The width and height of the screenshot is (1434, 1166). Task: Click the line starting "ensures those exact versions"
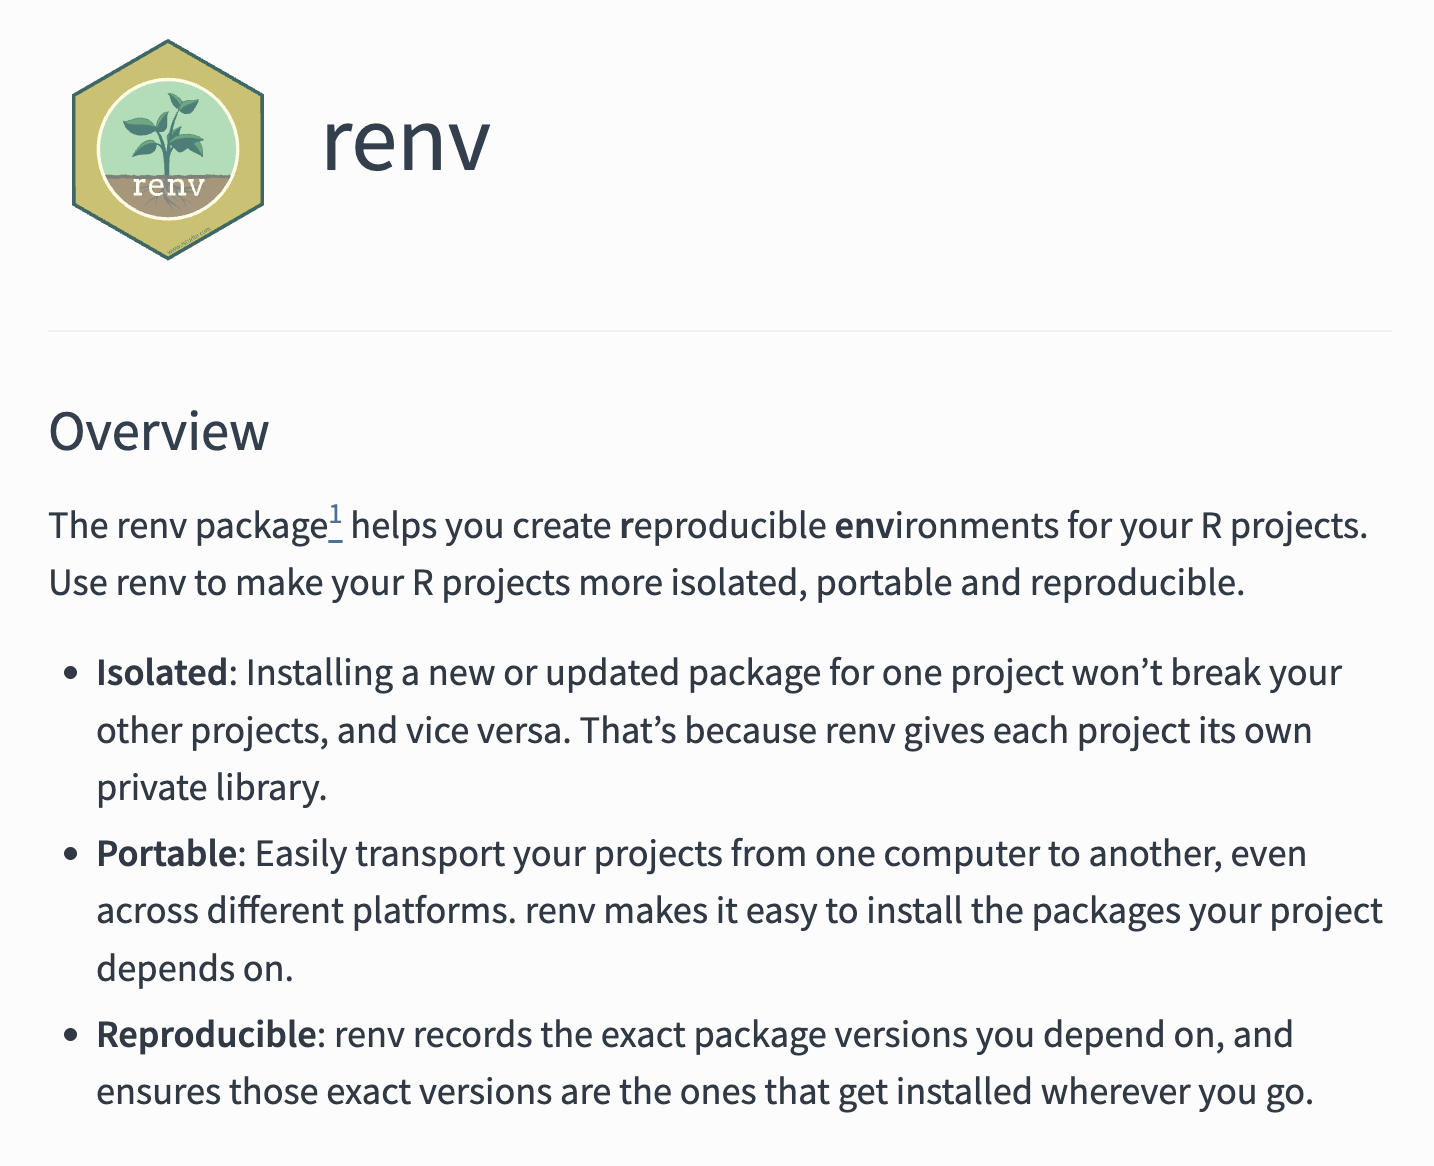(x=704, y=1091)
